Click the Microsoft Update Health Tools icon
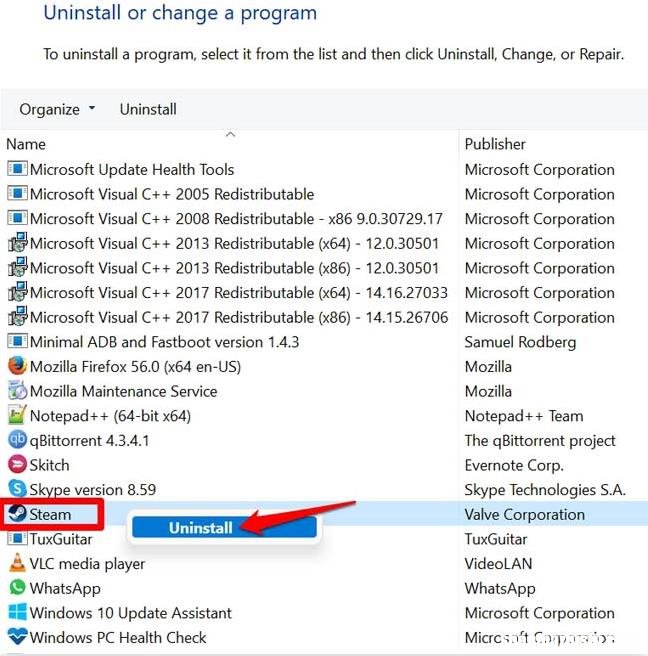The width and height of the screenshot is (648, 656). 17,169
